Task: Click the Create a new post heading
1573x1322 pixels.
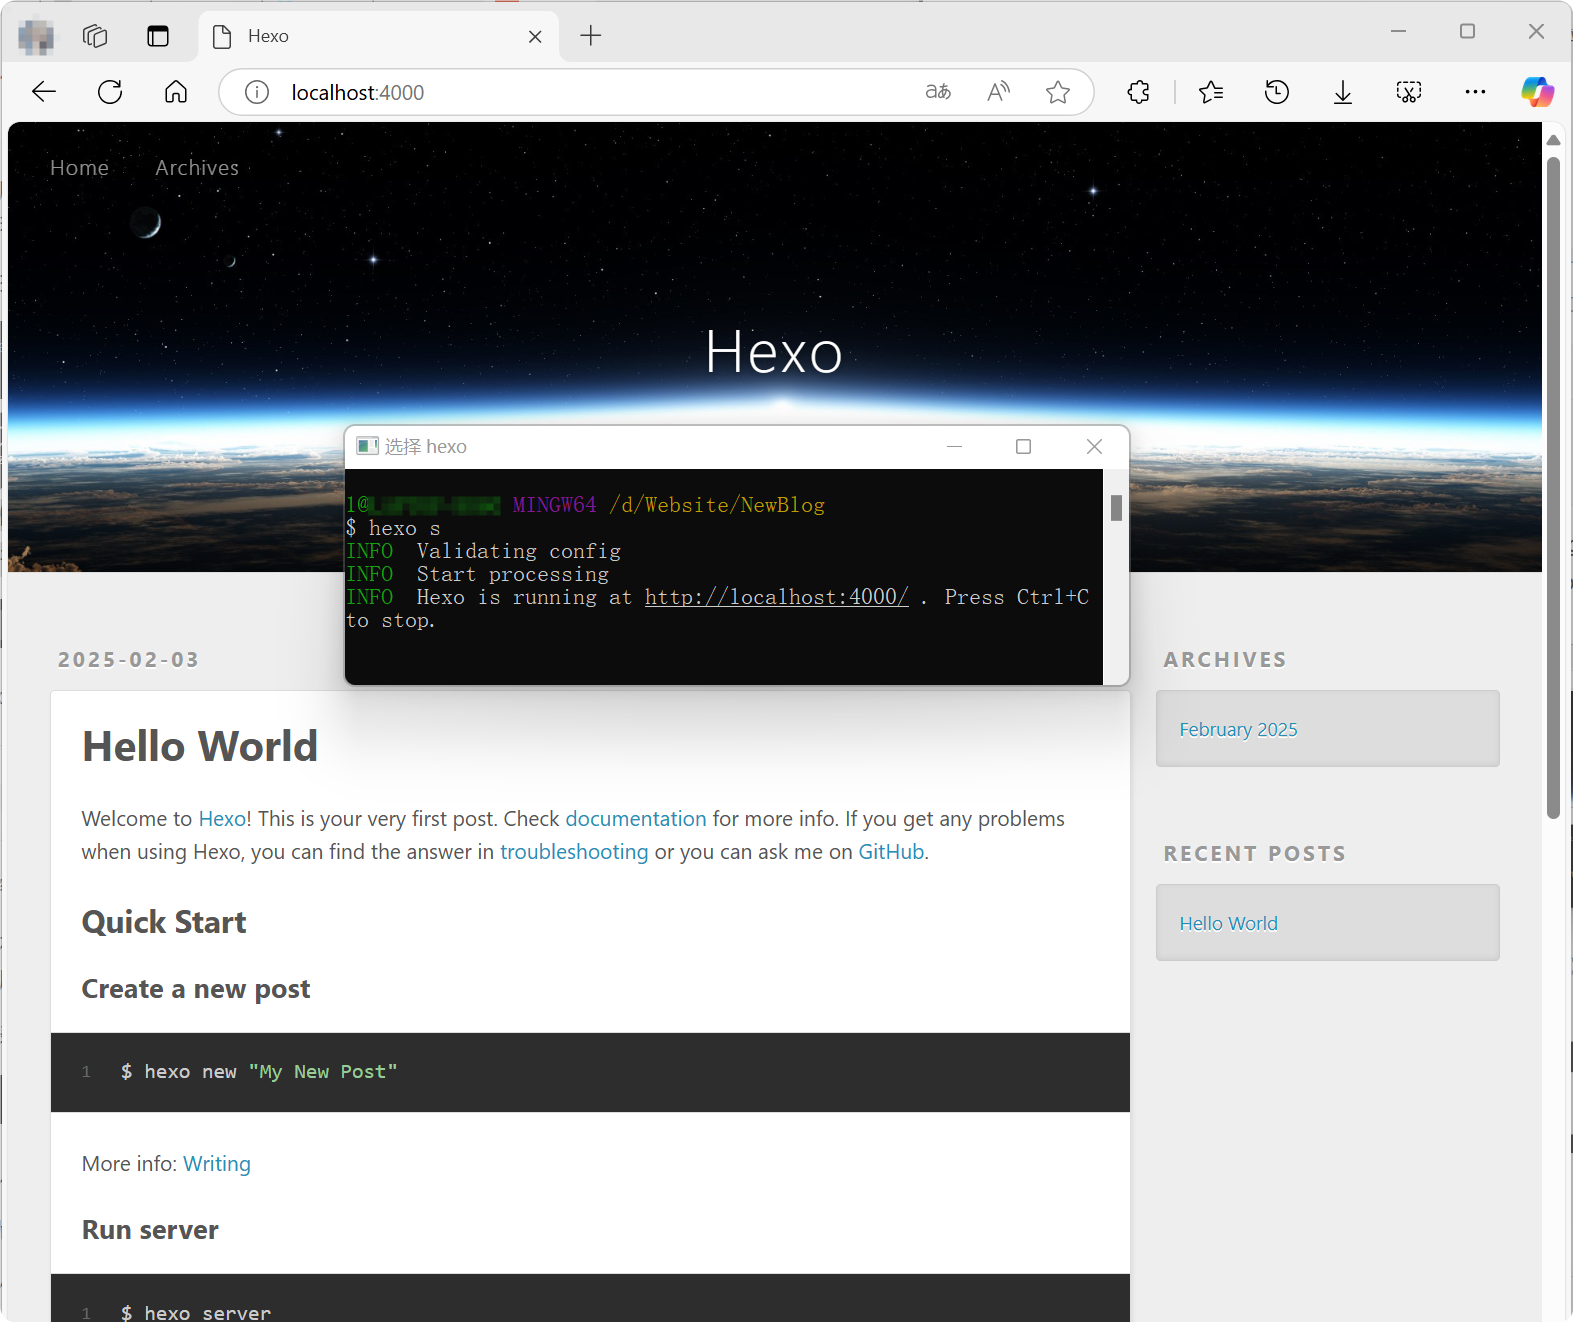Action: pos(196,989)
